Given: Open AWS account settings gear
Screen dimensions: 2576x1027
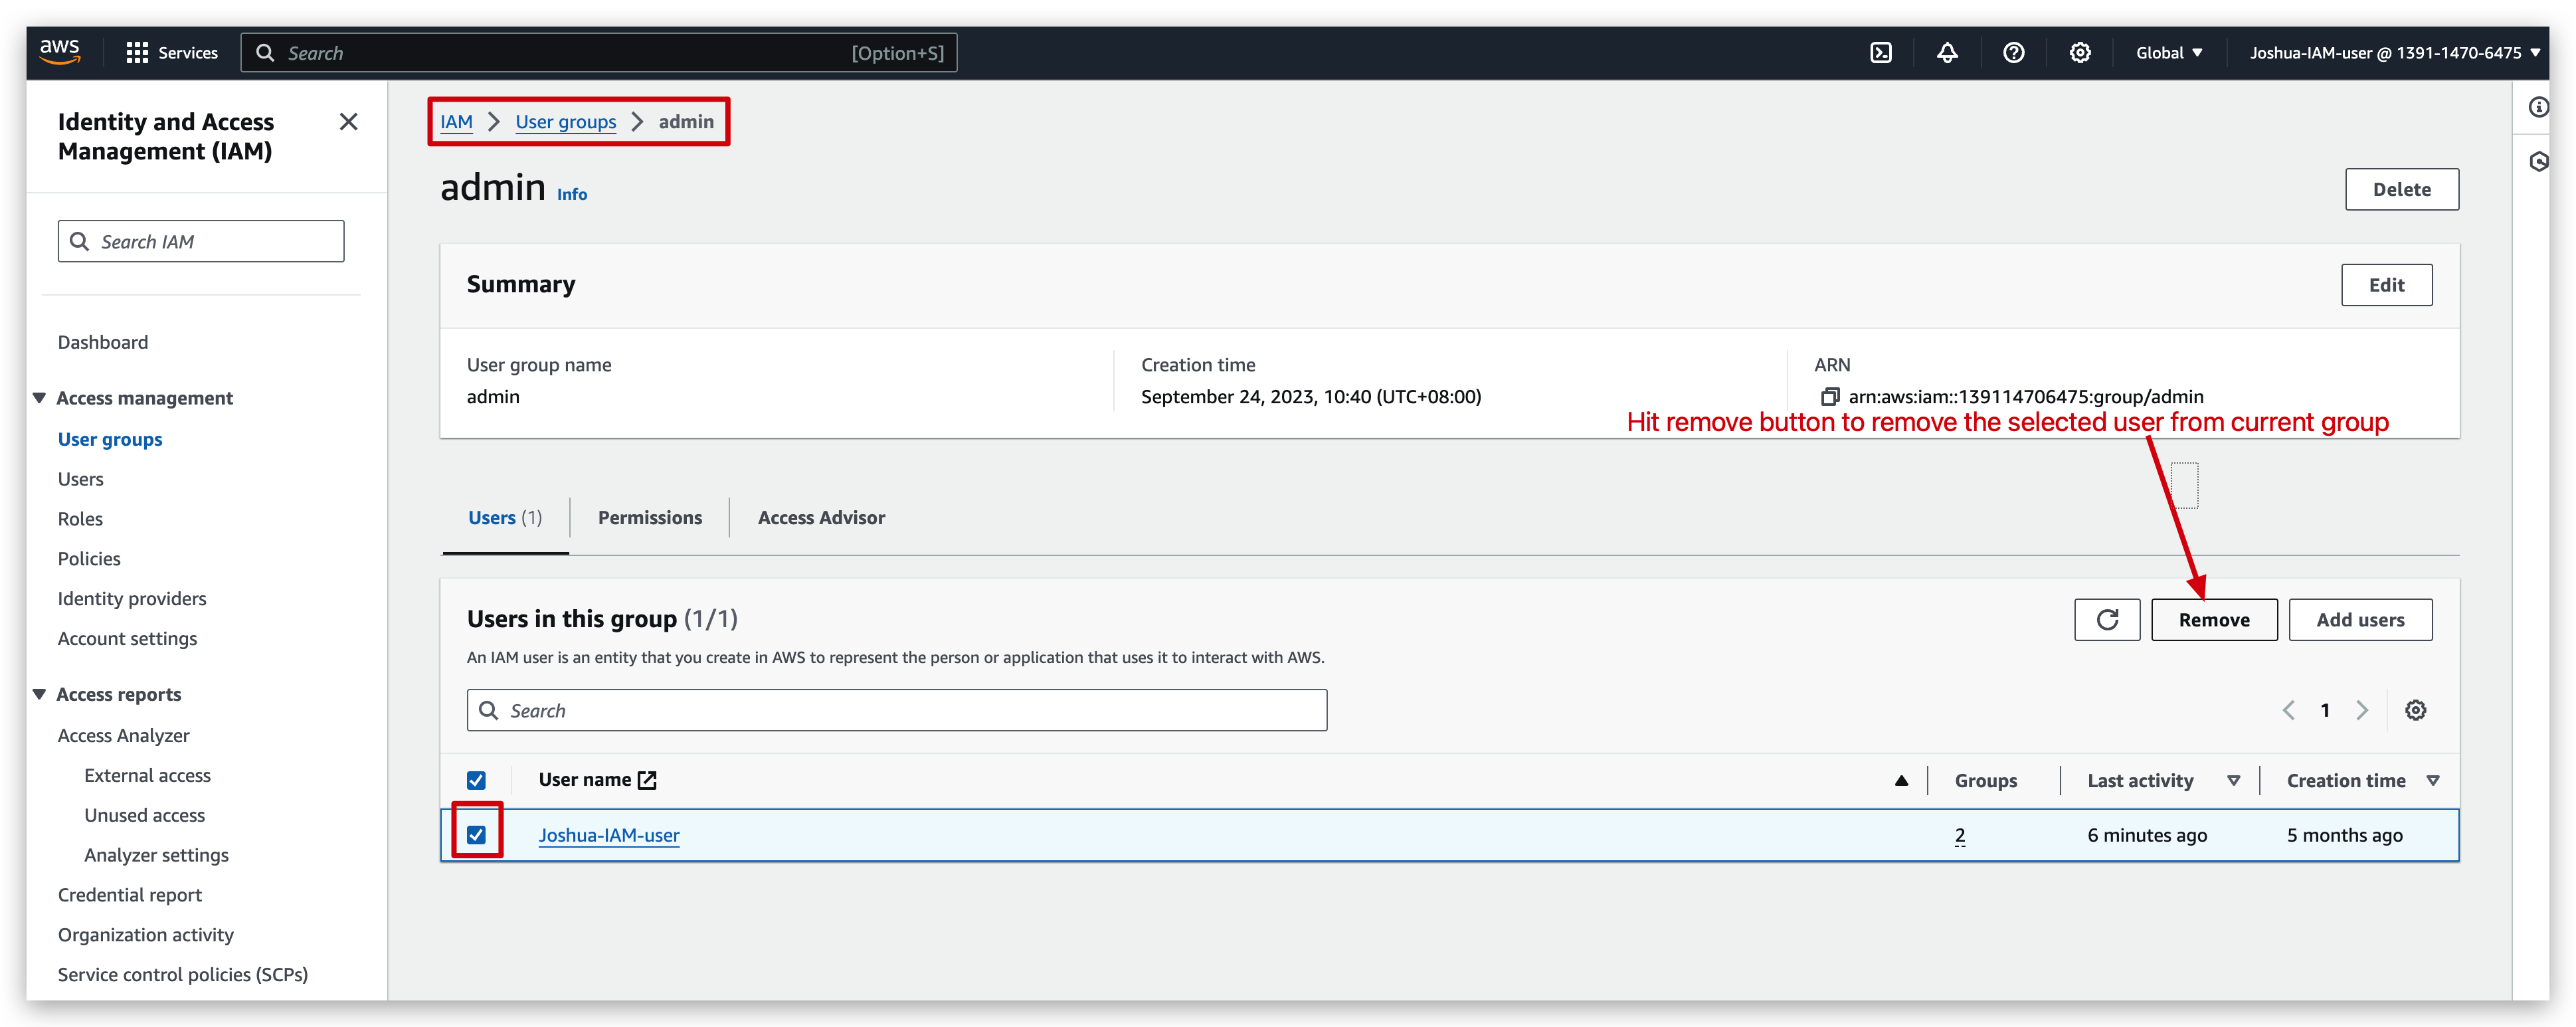Looking at the screenshot, I should point(2081,52).
